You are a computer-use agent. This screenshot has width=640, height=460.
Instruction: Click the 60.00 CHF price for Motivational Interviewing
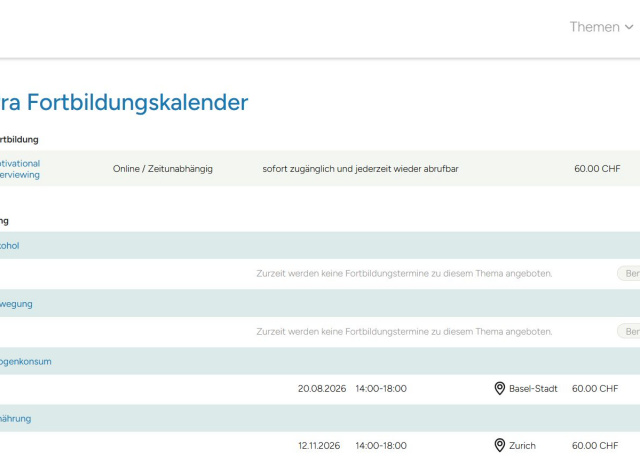pos(597,169)
